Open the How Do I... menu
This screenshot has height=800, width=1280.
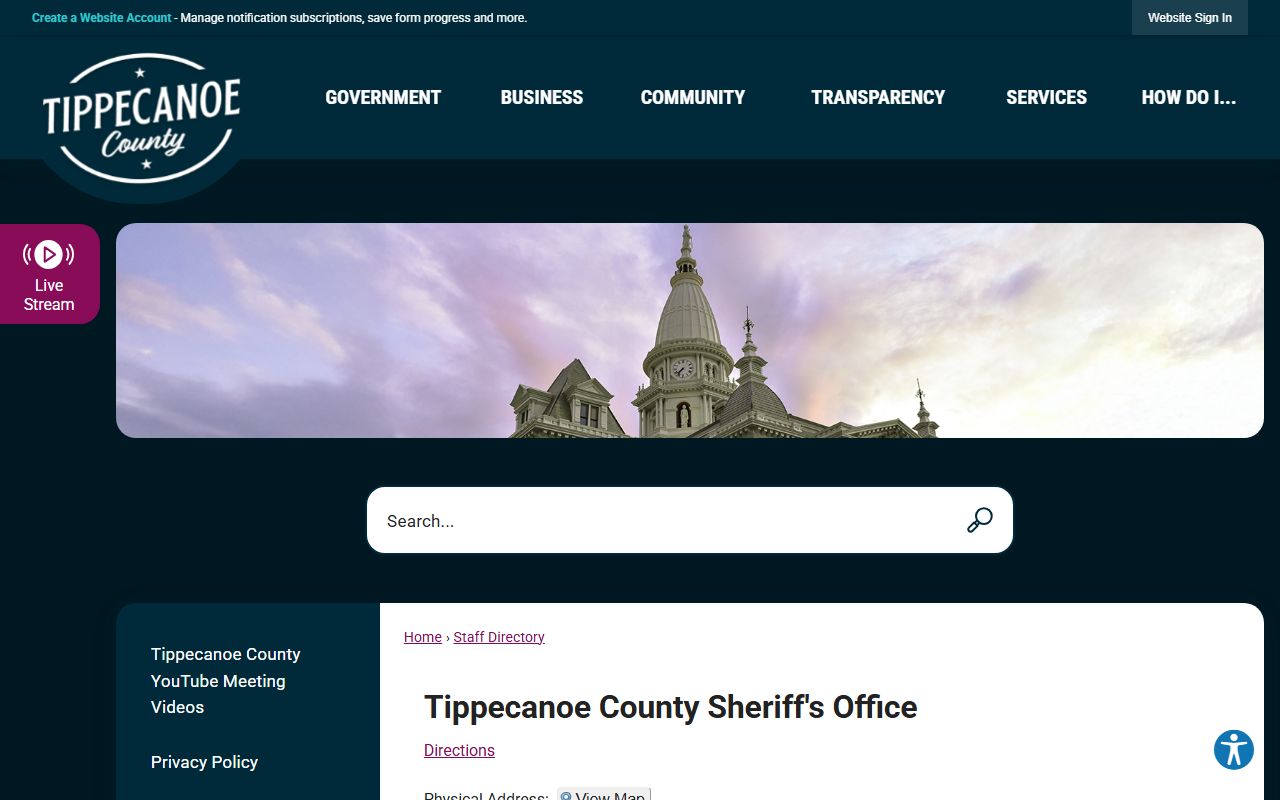1189,97
